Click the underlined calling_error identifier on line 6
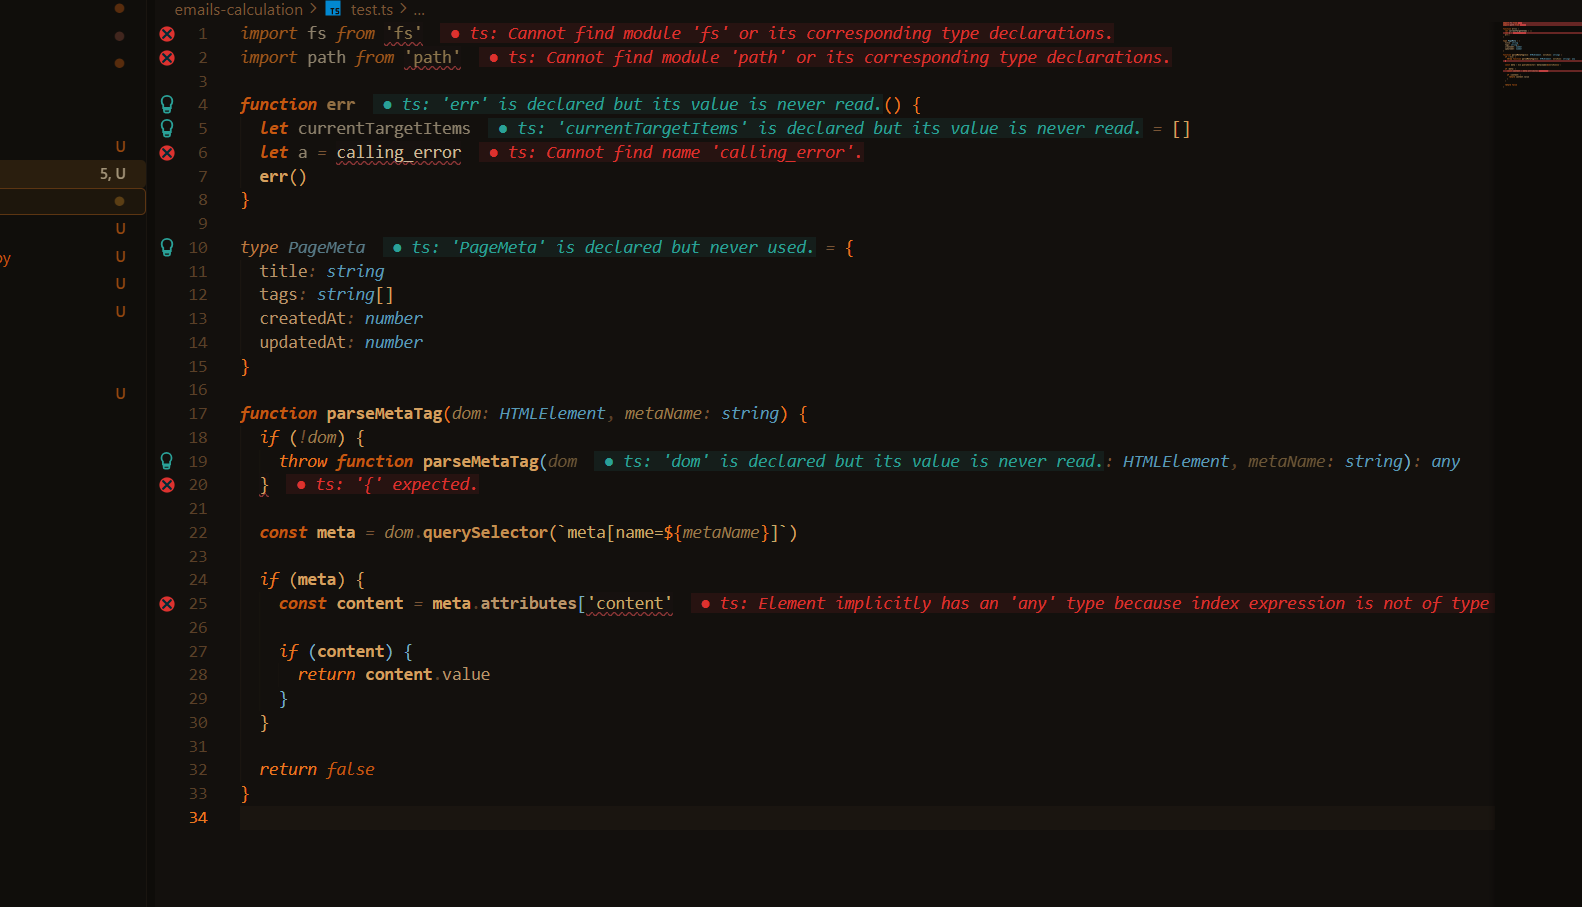The image size is (1582, 907). pyautogui.click(x=399, y=152)
